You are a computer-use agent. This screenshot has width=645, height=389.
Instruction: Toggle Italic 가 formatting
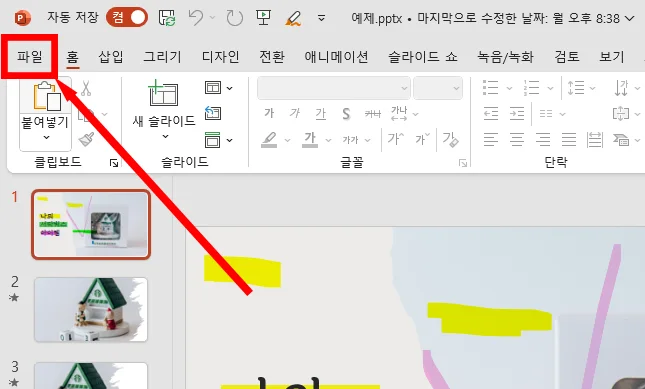coord(295,113)
